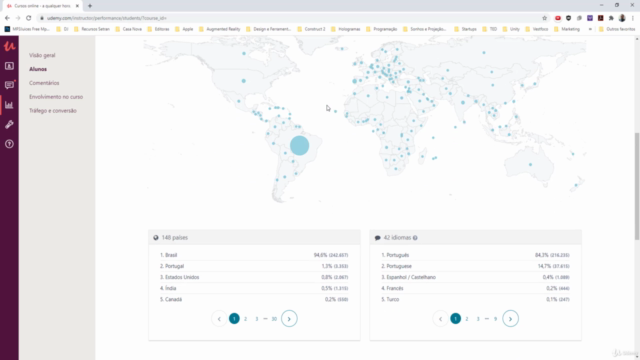640x360 pixels.
Task: Click the Estados Unidos row
Action: pos(254,277)
